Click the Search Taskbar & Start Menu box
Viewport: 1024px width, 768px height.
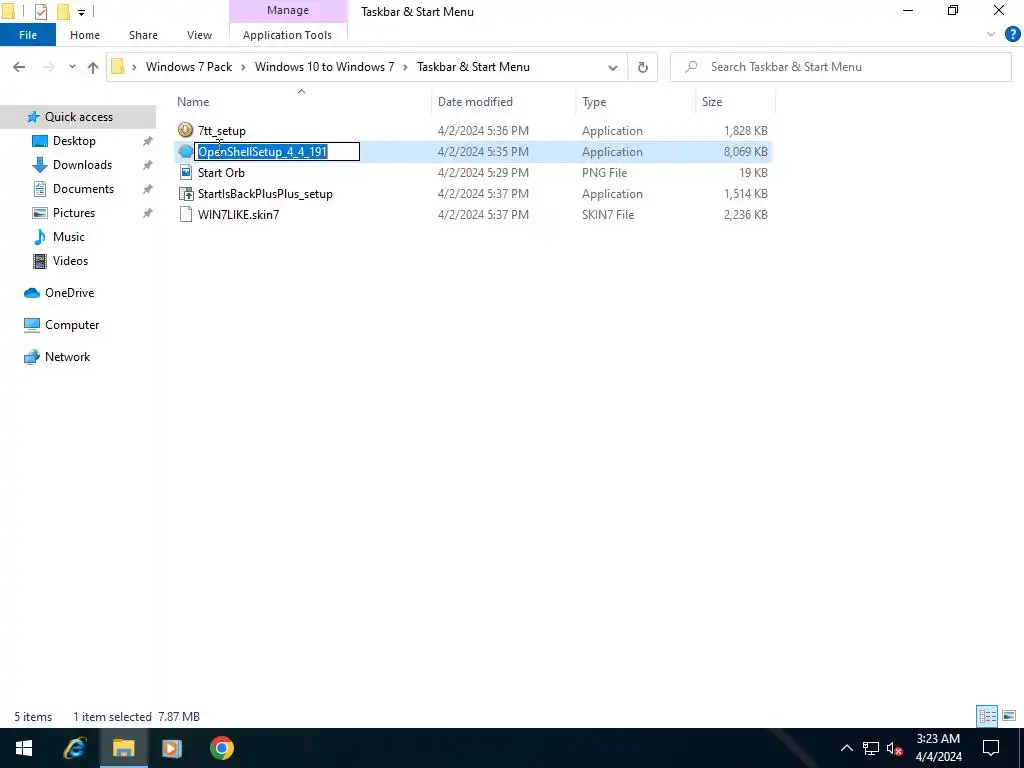(841, 67)
